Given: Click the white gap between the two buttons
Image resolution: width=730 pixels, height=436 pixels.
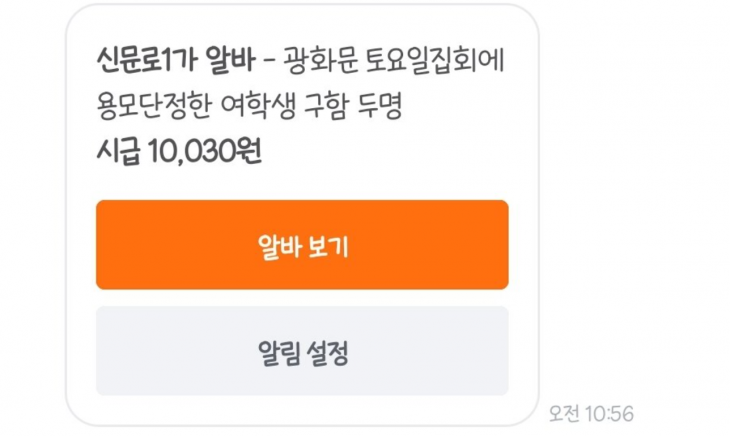Looking at the screenshot, I should (x=302, y=298).
